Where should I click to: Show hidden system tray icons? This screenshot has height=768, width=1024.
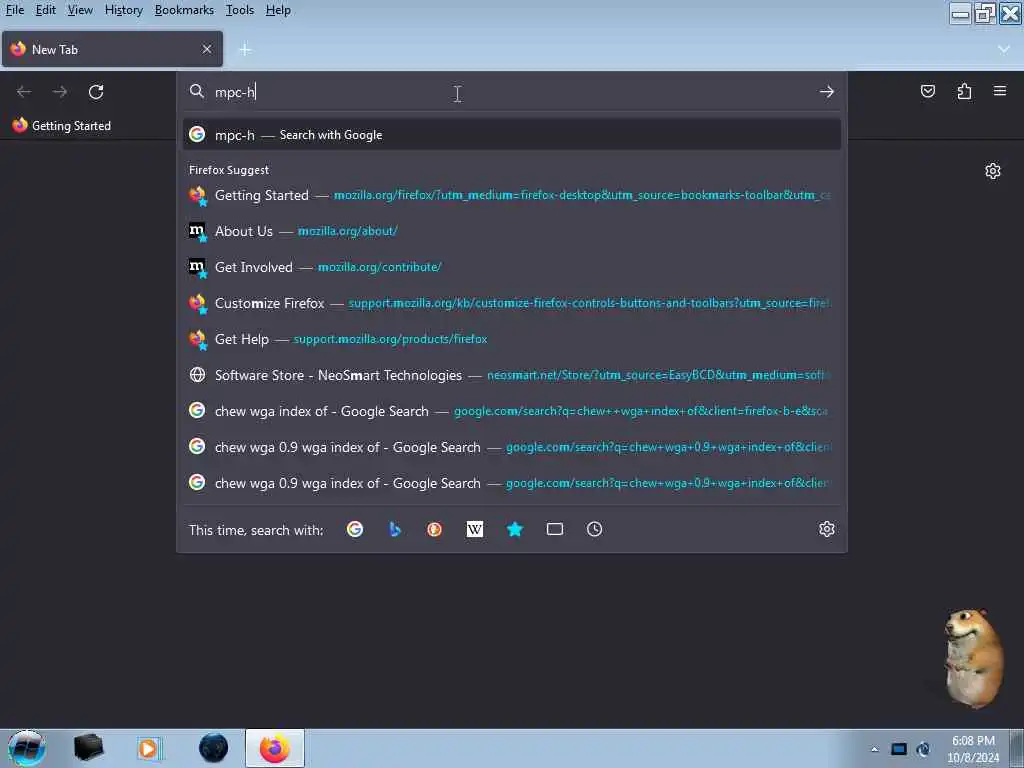[x=874, y=749]
